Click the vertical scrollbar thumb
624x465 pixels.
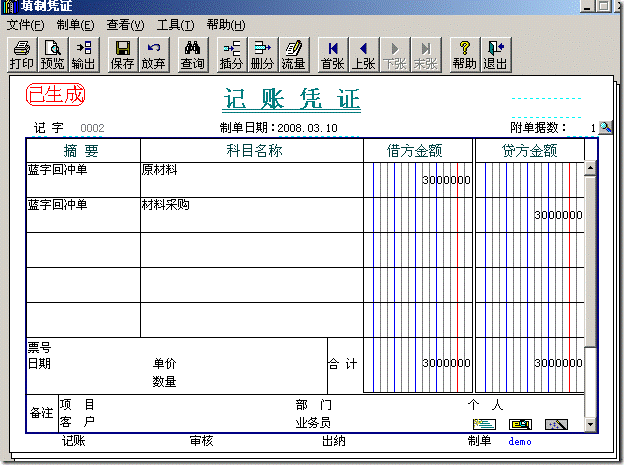coord(590,262)
